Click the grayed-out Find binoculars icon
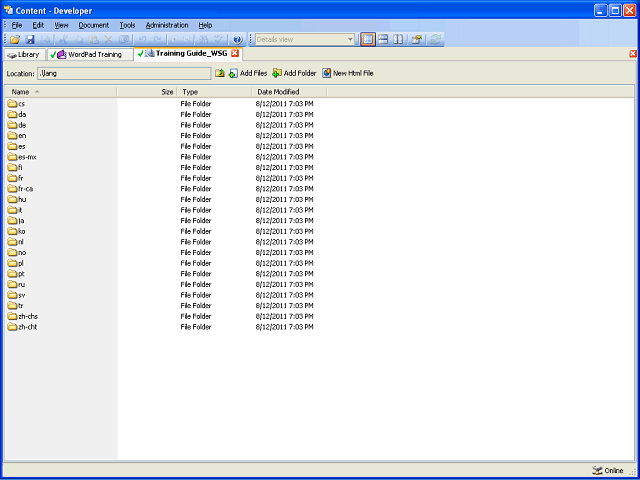Screen dimensions: 640x480 click(x=203, y=40)
